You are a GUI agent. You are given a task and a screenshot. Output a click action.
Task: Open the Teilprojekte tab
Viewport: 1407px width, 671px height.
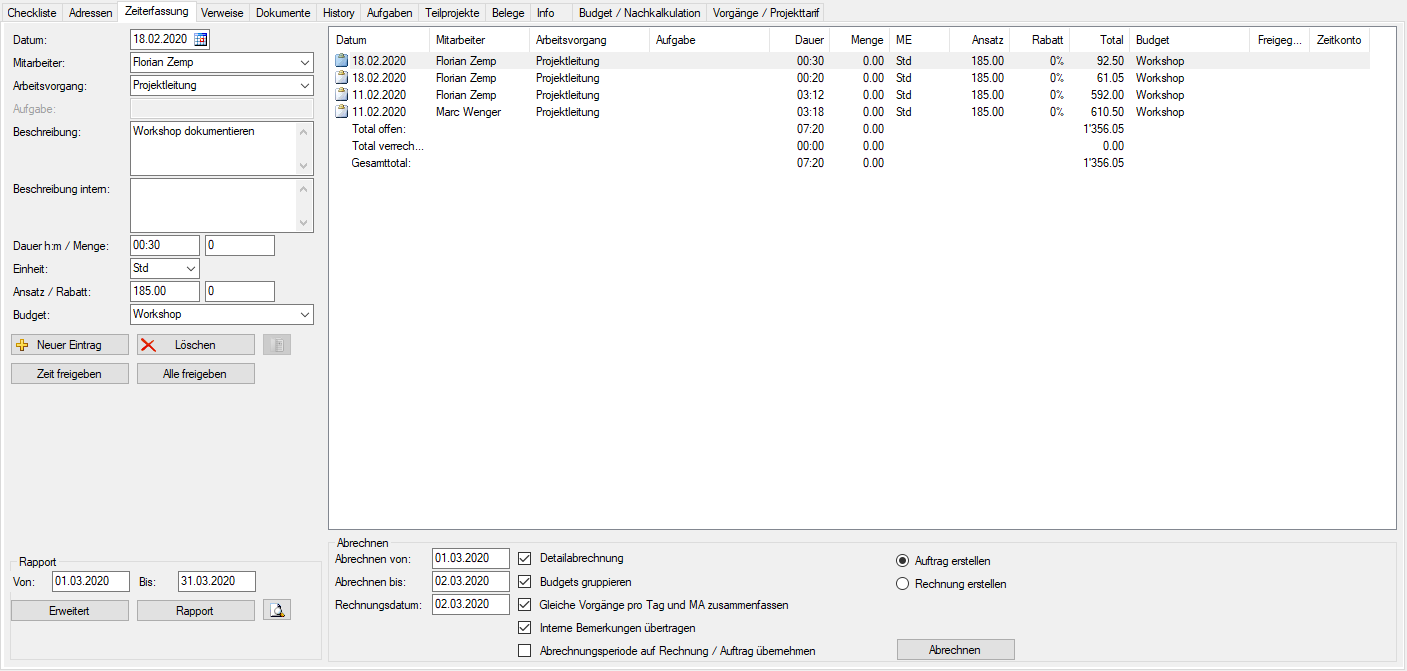click(x=452, y=13)
